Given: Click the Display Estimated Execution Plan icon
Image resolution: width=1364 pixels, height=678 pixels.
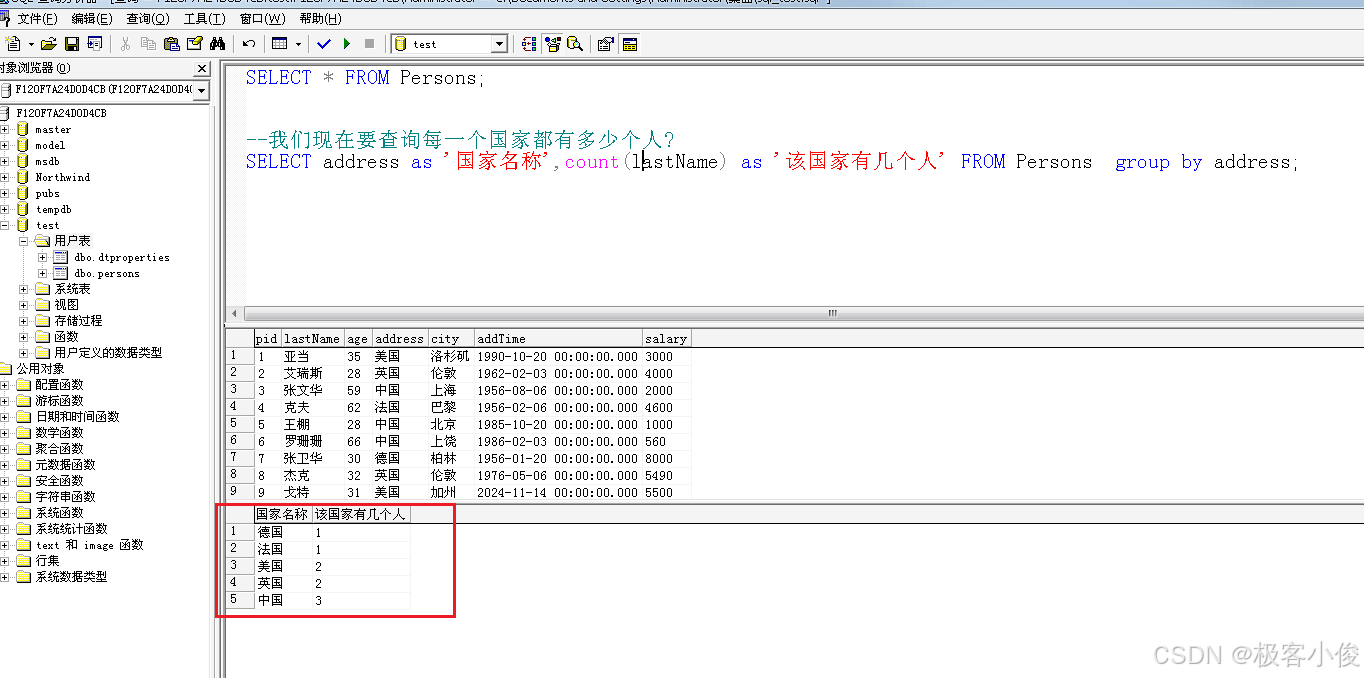Looking at the screenshot, I should (x=529, y=44).
